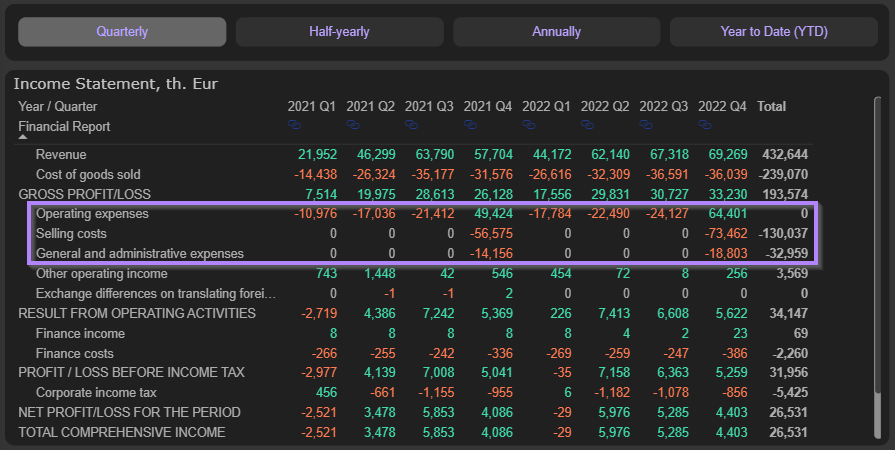Click the Year / Quarter header label

(58, 106)
